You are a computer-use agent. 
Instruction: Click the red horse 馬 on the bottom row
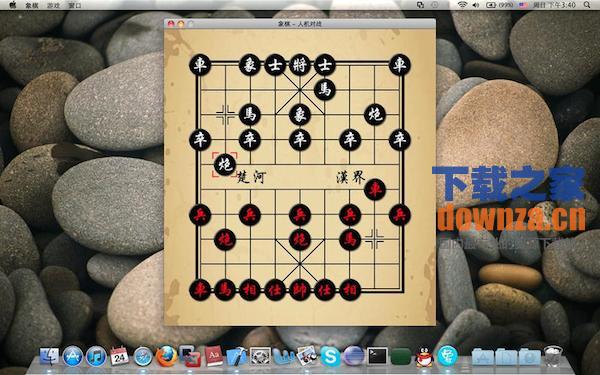point(225,290)
